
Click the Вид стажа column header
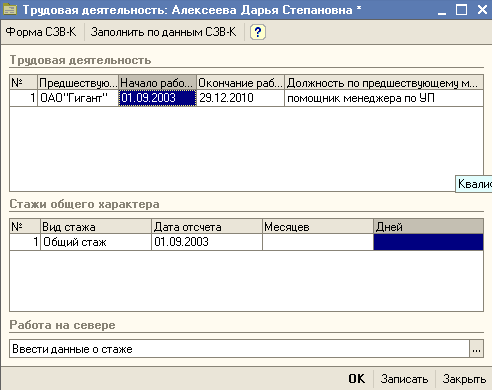(x=96, y=227)
